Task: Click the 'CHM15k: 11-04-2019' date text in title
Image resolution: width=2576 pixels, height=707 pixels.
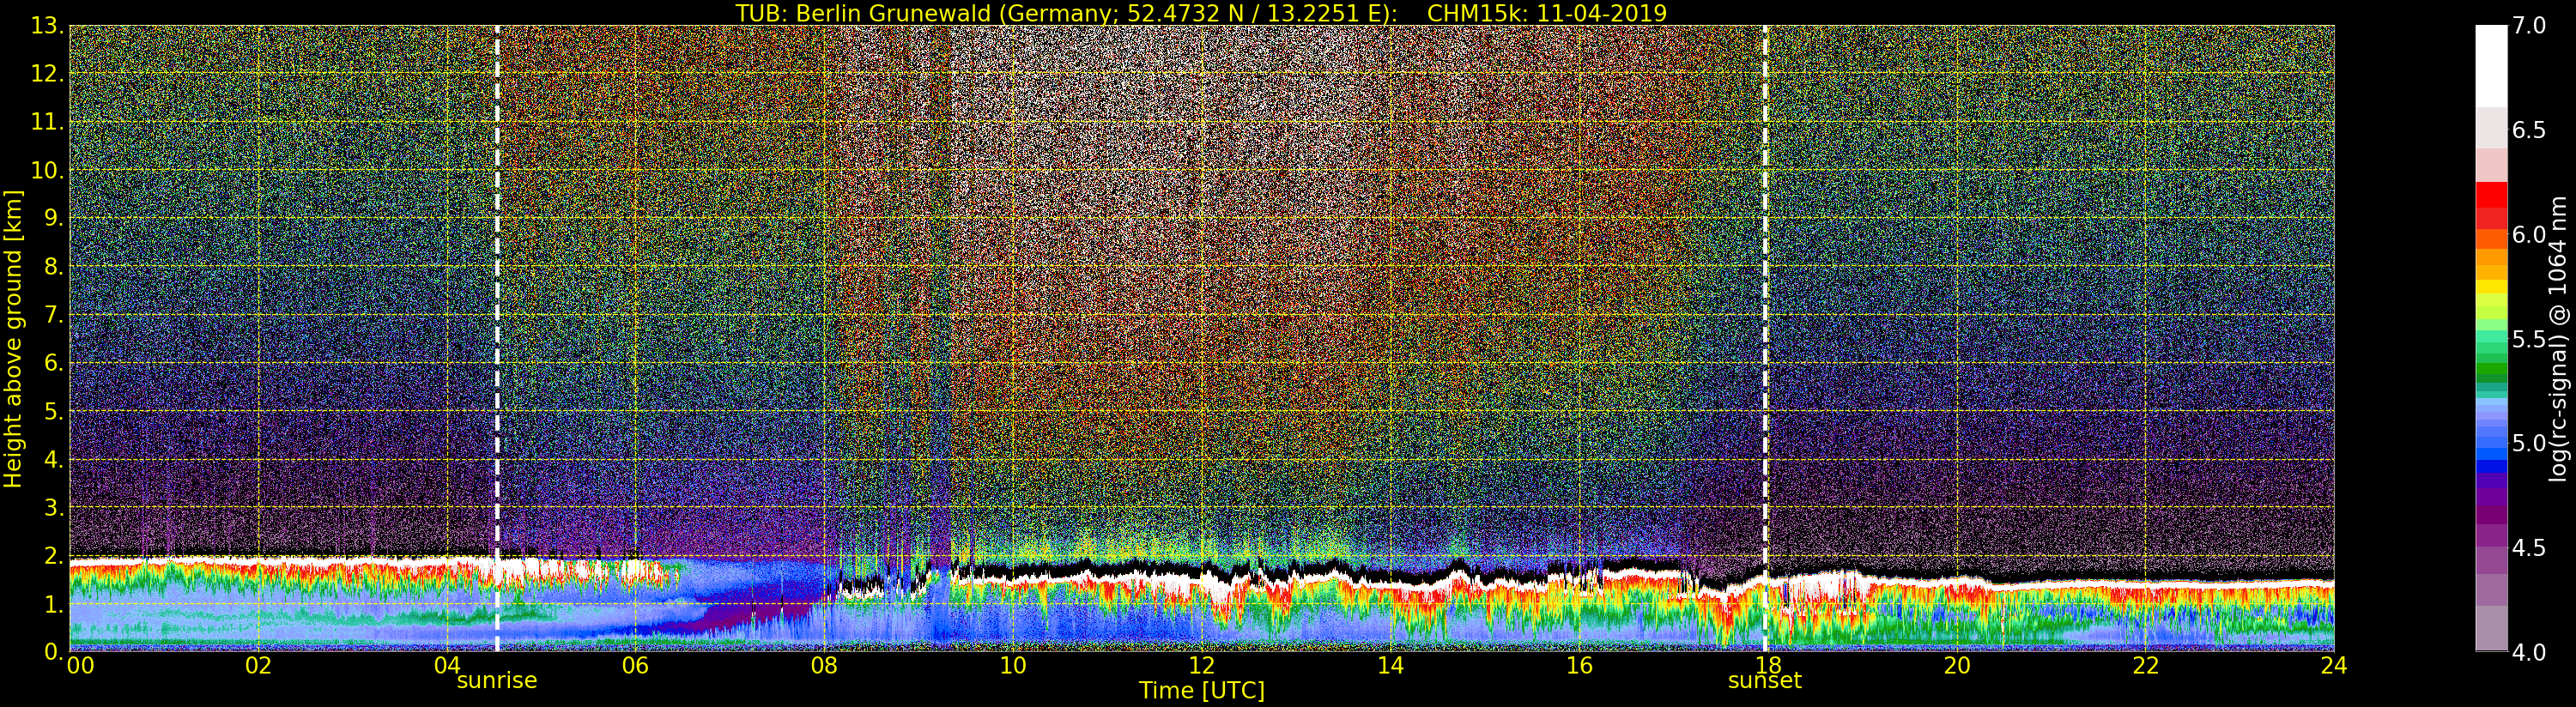Action: click(1546, 13)
